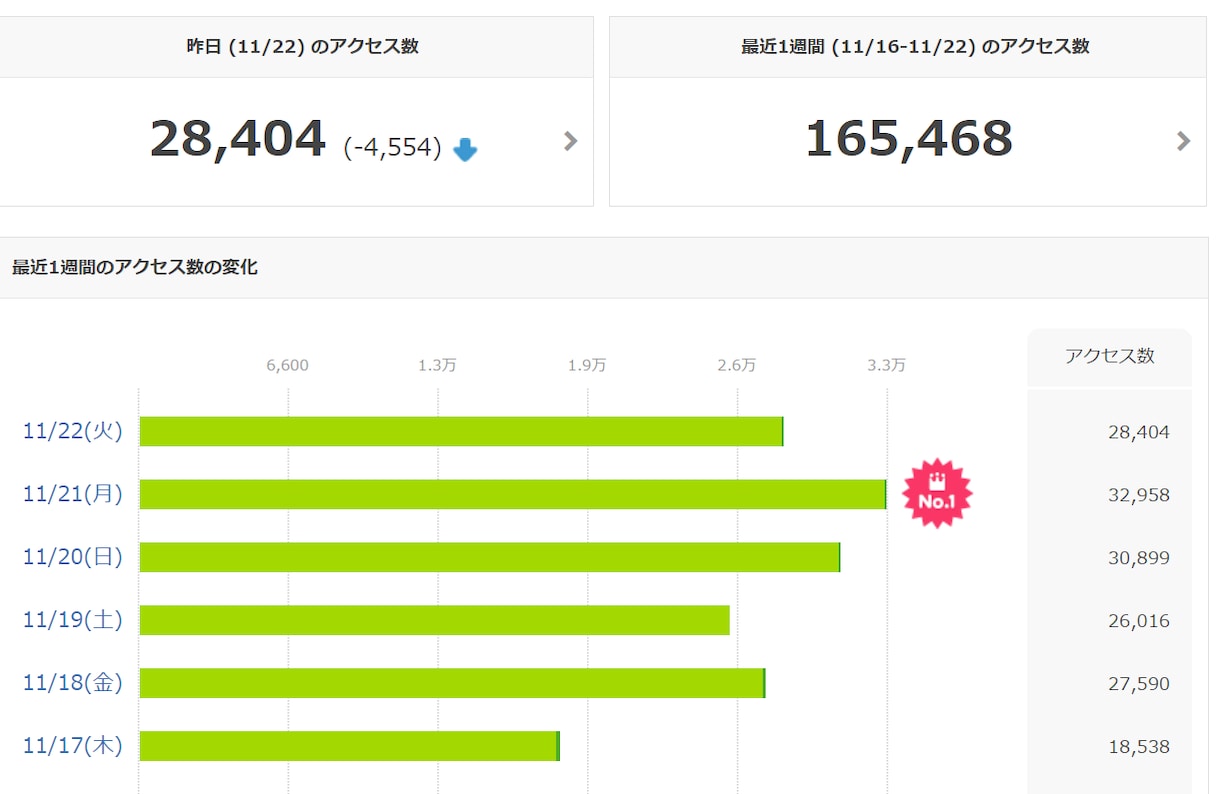The height and width of the screenshot is (794, 1220).
Task: Click the 6,600 axis label
Action: (x=288, y=365)
